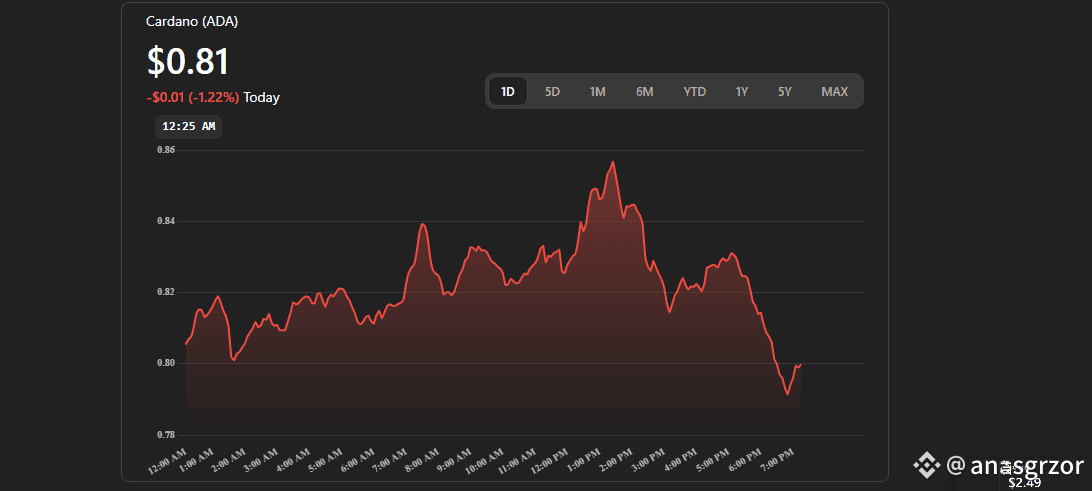The height and width of the screenshot is (491, 1092).
Task: Click the 12:00 AM x-axis label
Action: point(167,461)
